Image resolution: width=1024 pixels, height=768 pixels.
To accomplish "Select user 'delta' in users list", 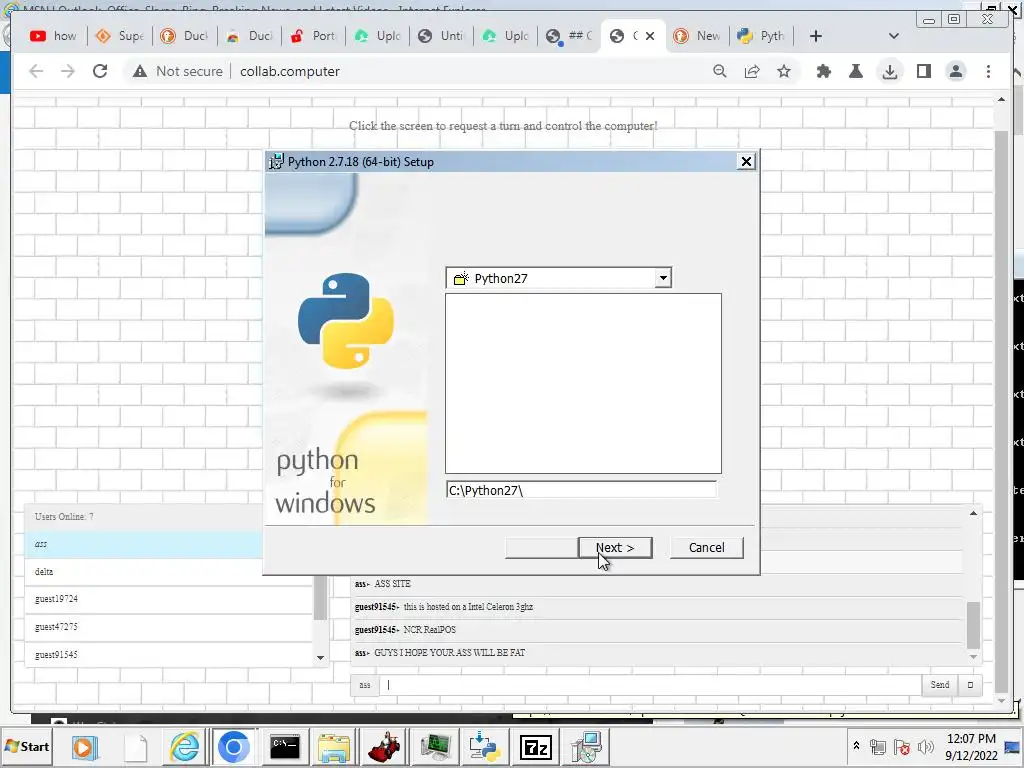I will (168, 571).
